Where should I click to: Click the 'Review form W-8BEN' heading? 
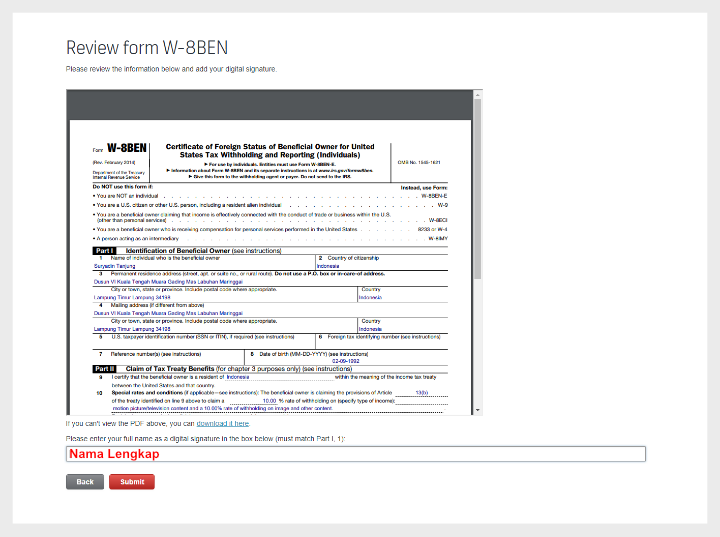147,48
